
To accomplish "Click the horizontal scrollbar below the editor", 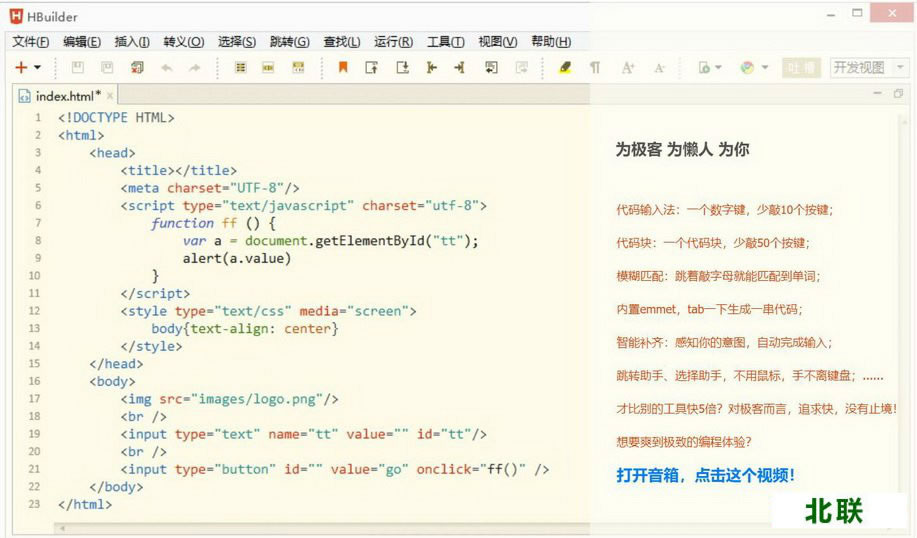I will [322, 529].
